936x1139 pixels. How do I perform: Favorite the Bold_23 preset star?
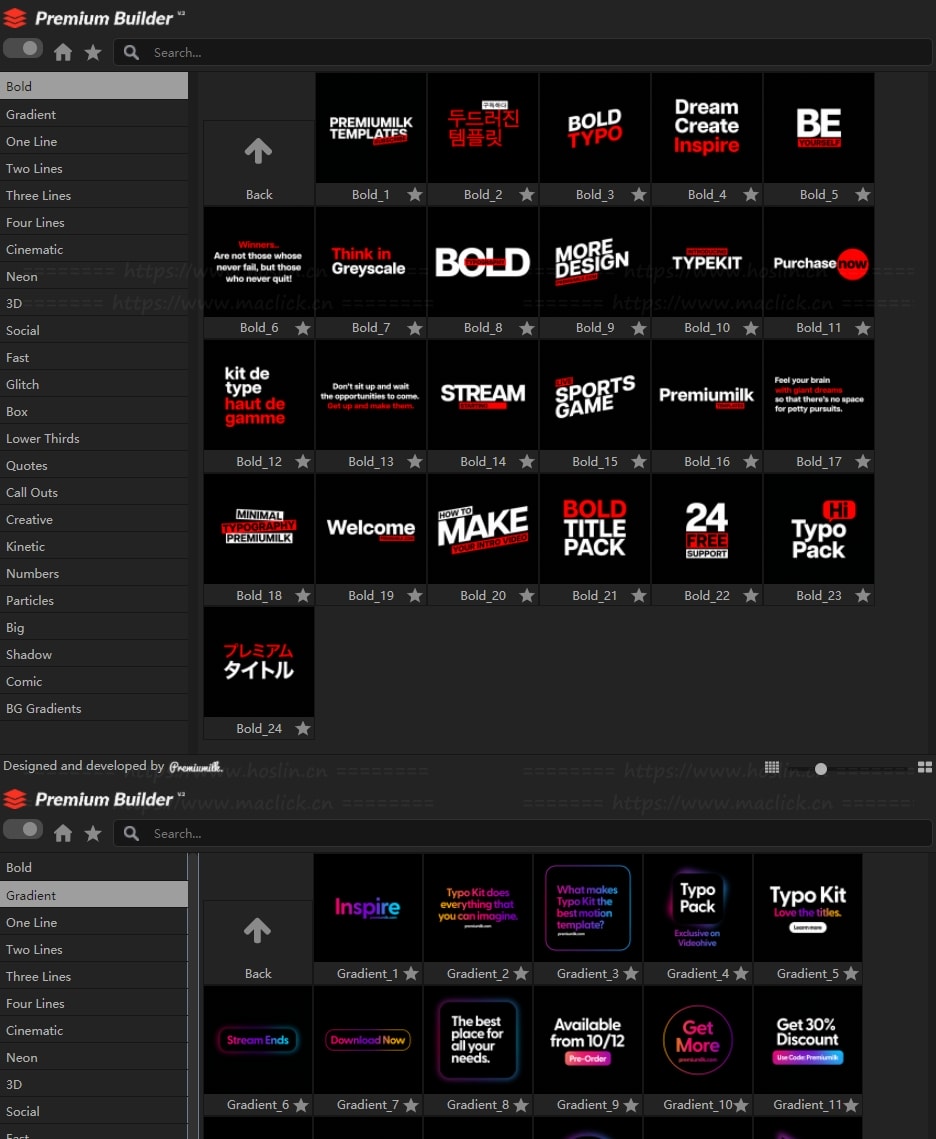click(x=863, y=596)
